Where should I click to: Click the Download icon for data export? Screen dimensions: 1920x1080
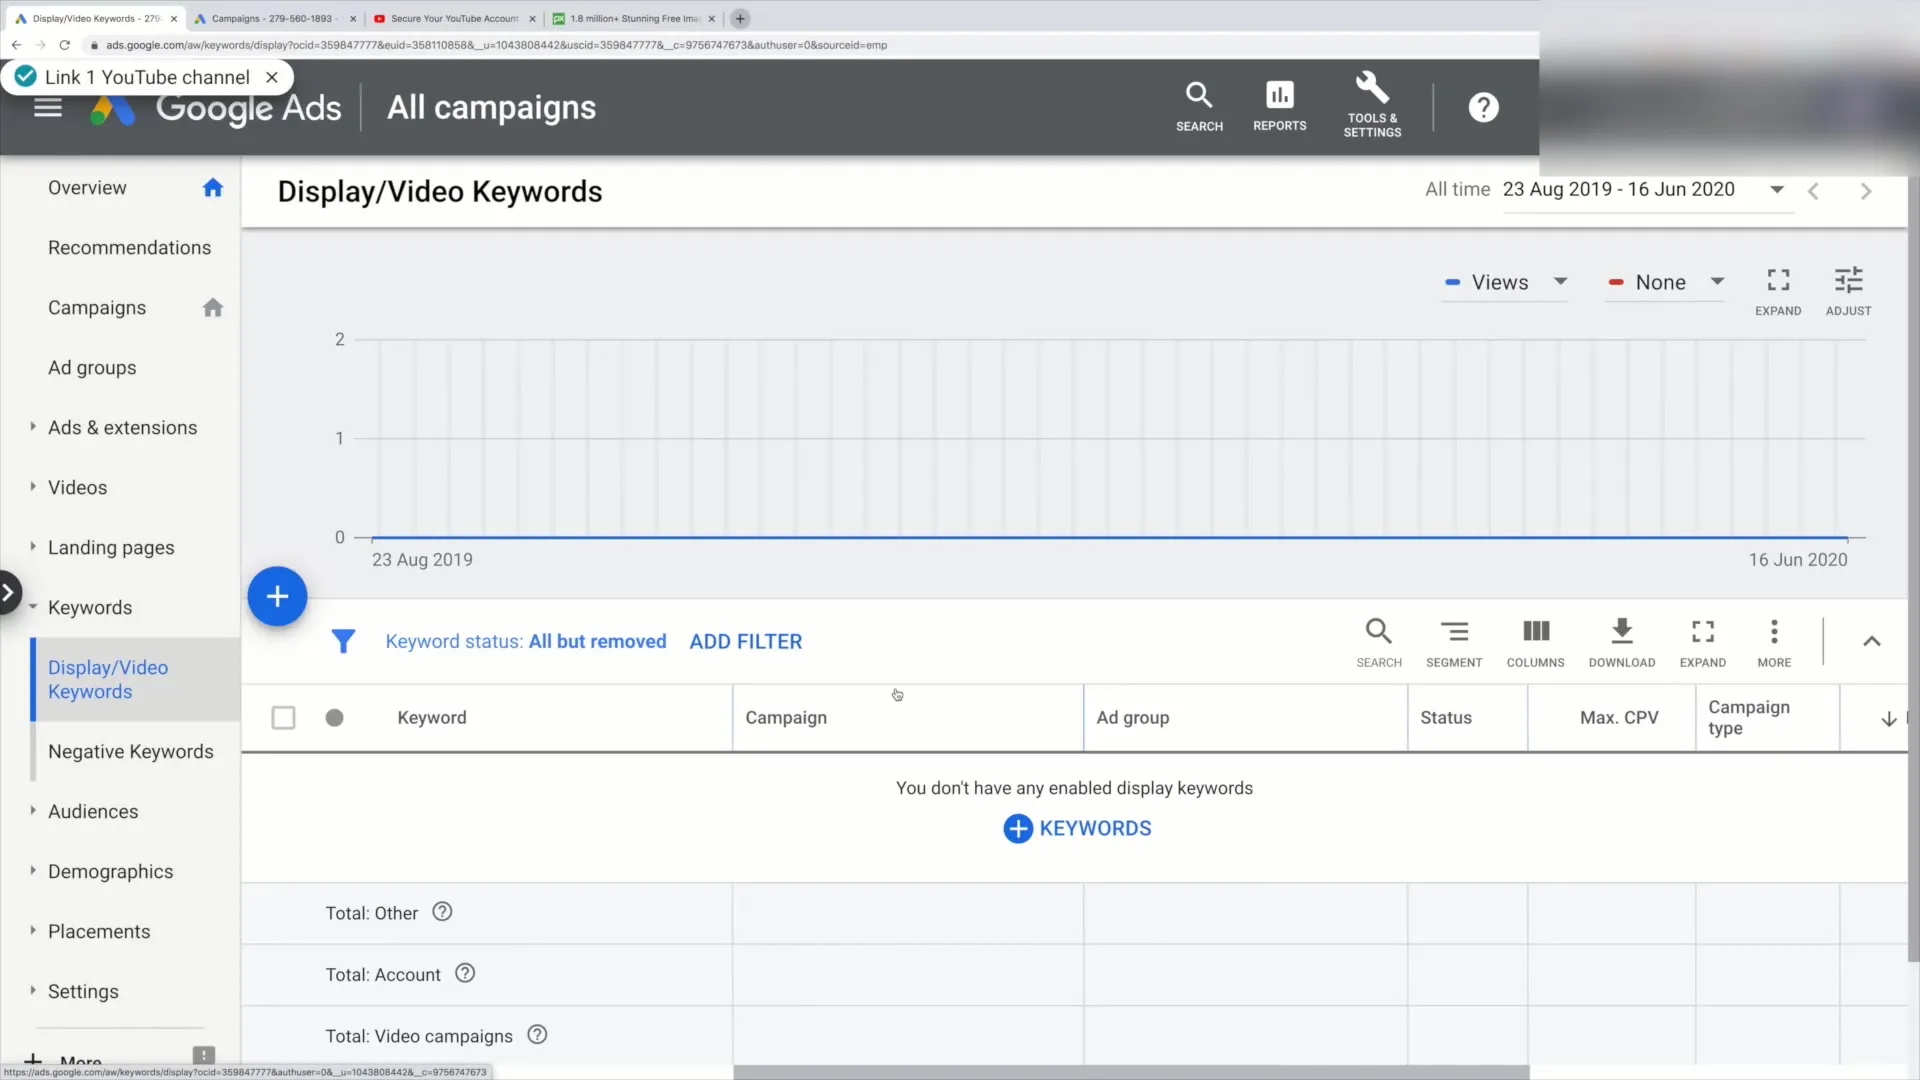[x=1622, y=630]
